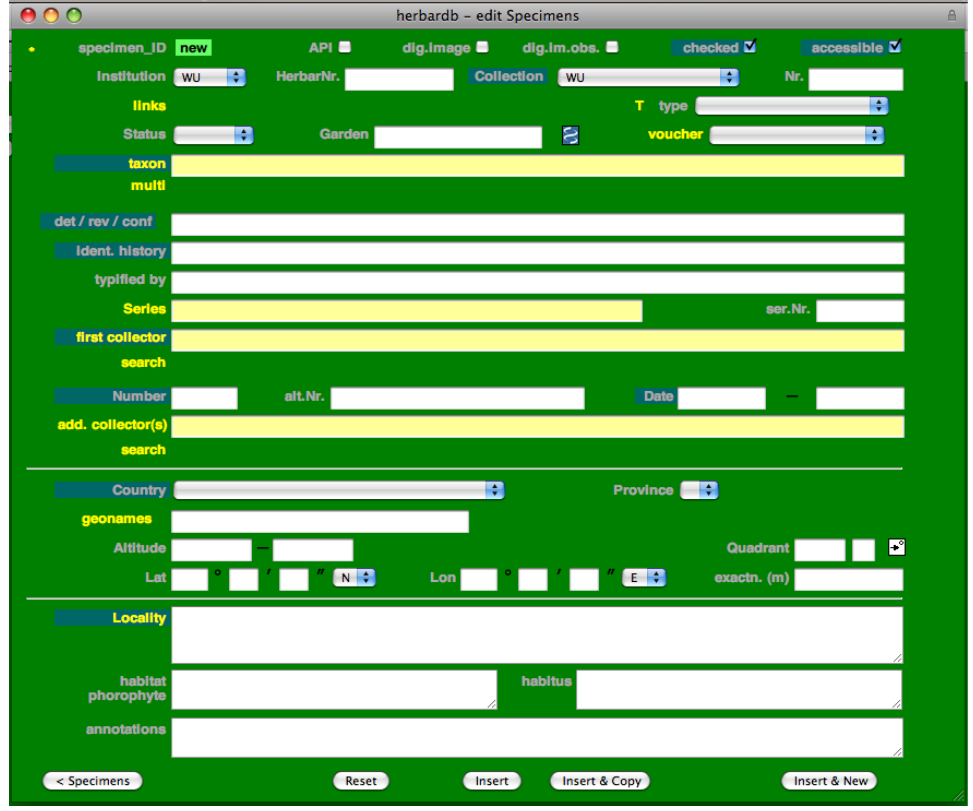Focus the Nr. field beside Collection
Image resolution: width=973 pixels, height=811 pixels.
[x=856, y=79]
